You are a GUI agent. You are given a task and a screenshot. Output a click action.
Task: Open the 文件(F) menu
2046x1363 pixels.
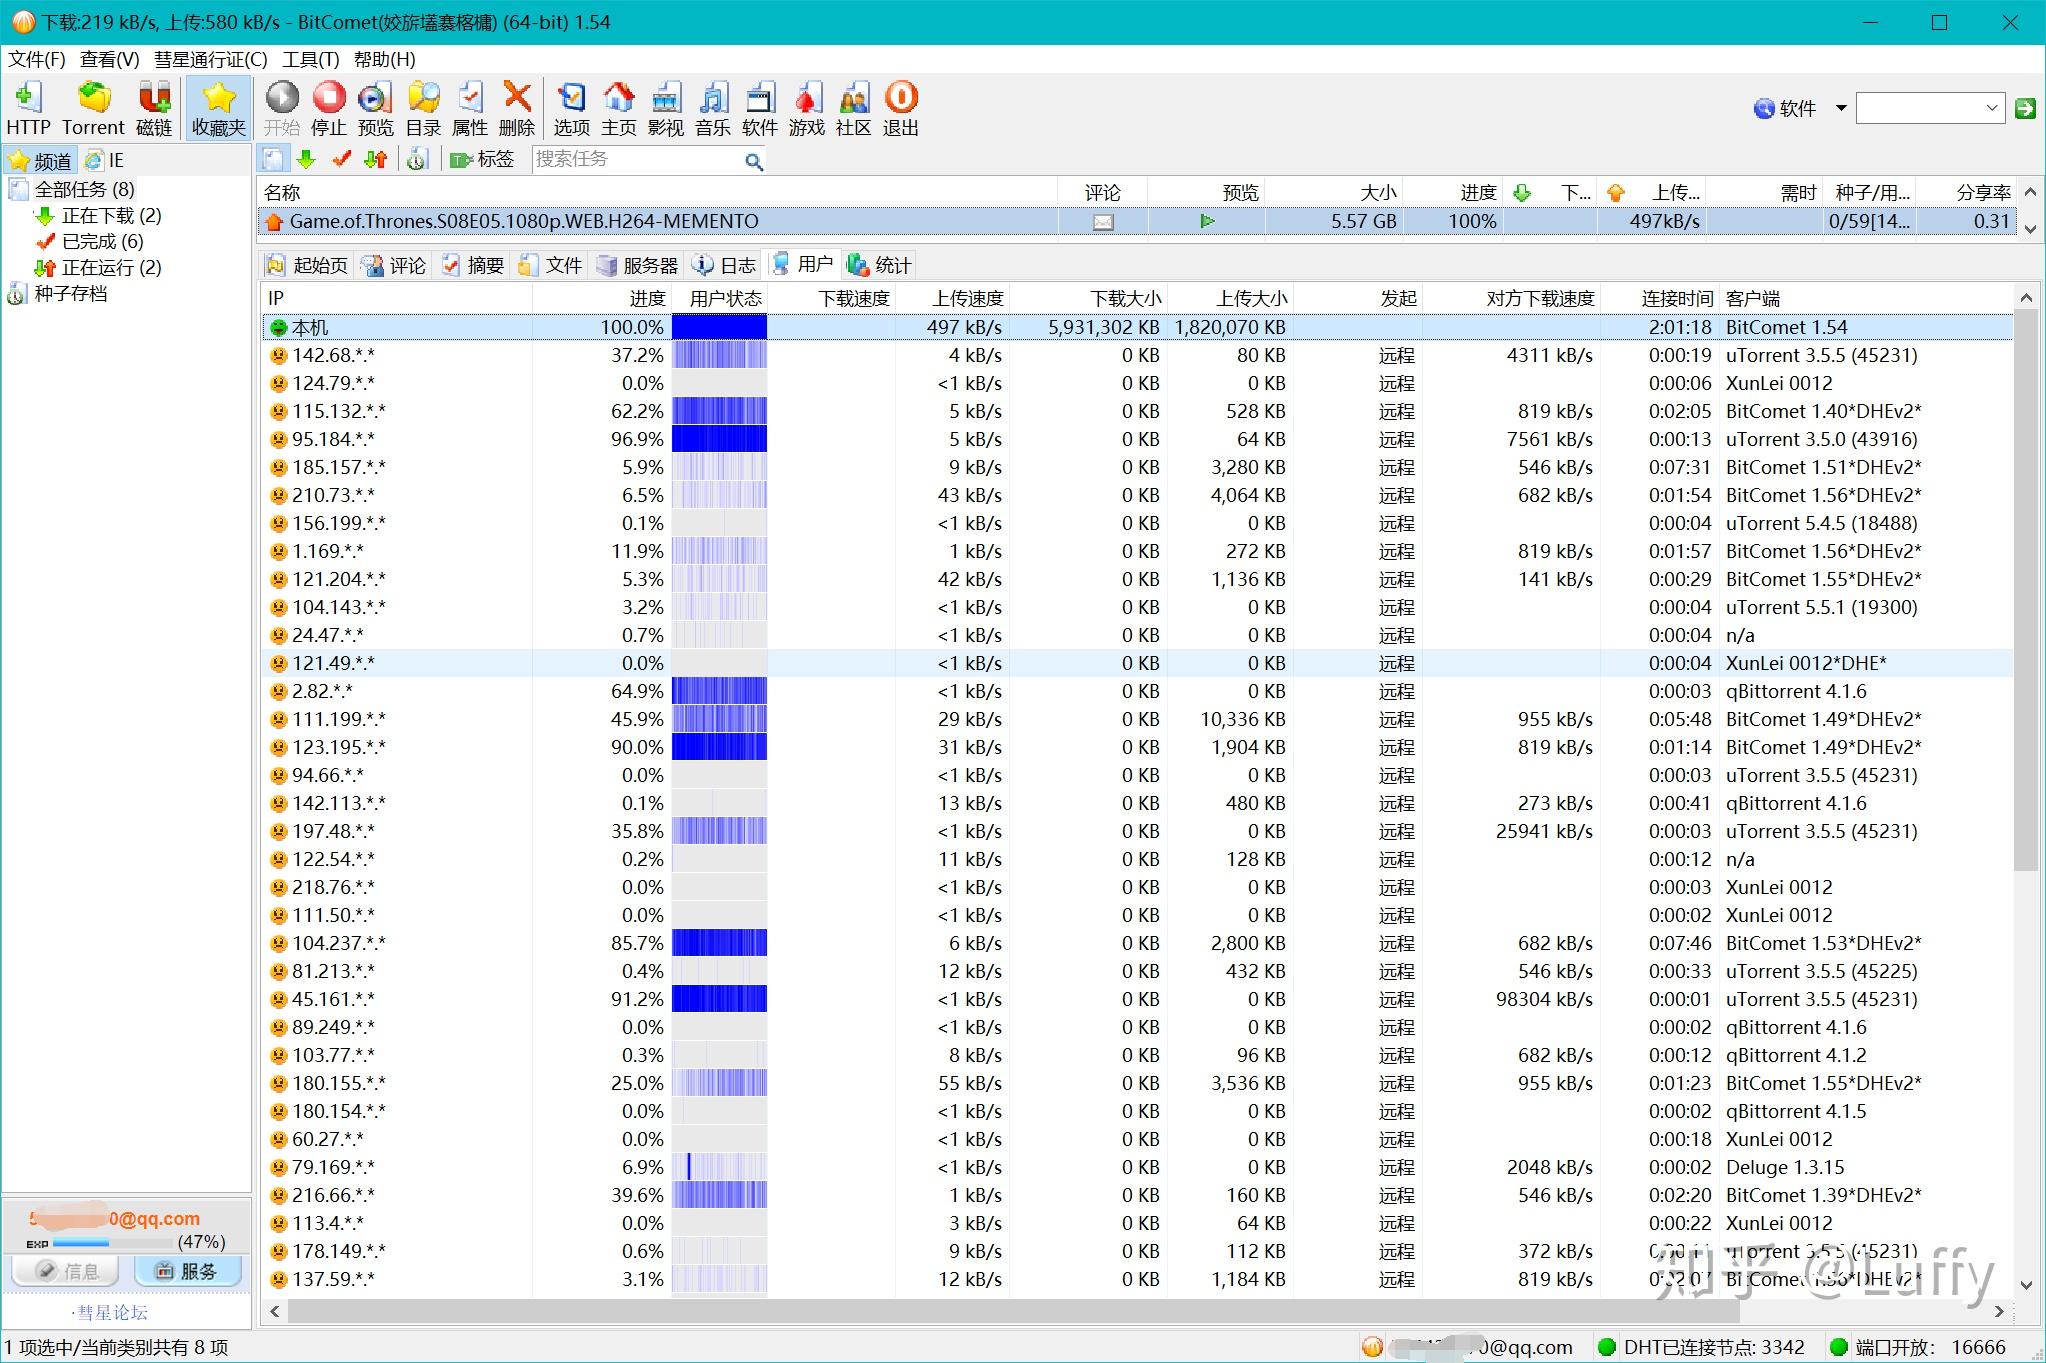coord(37,59)
